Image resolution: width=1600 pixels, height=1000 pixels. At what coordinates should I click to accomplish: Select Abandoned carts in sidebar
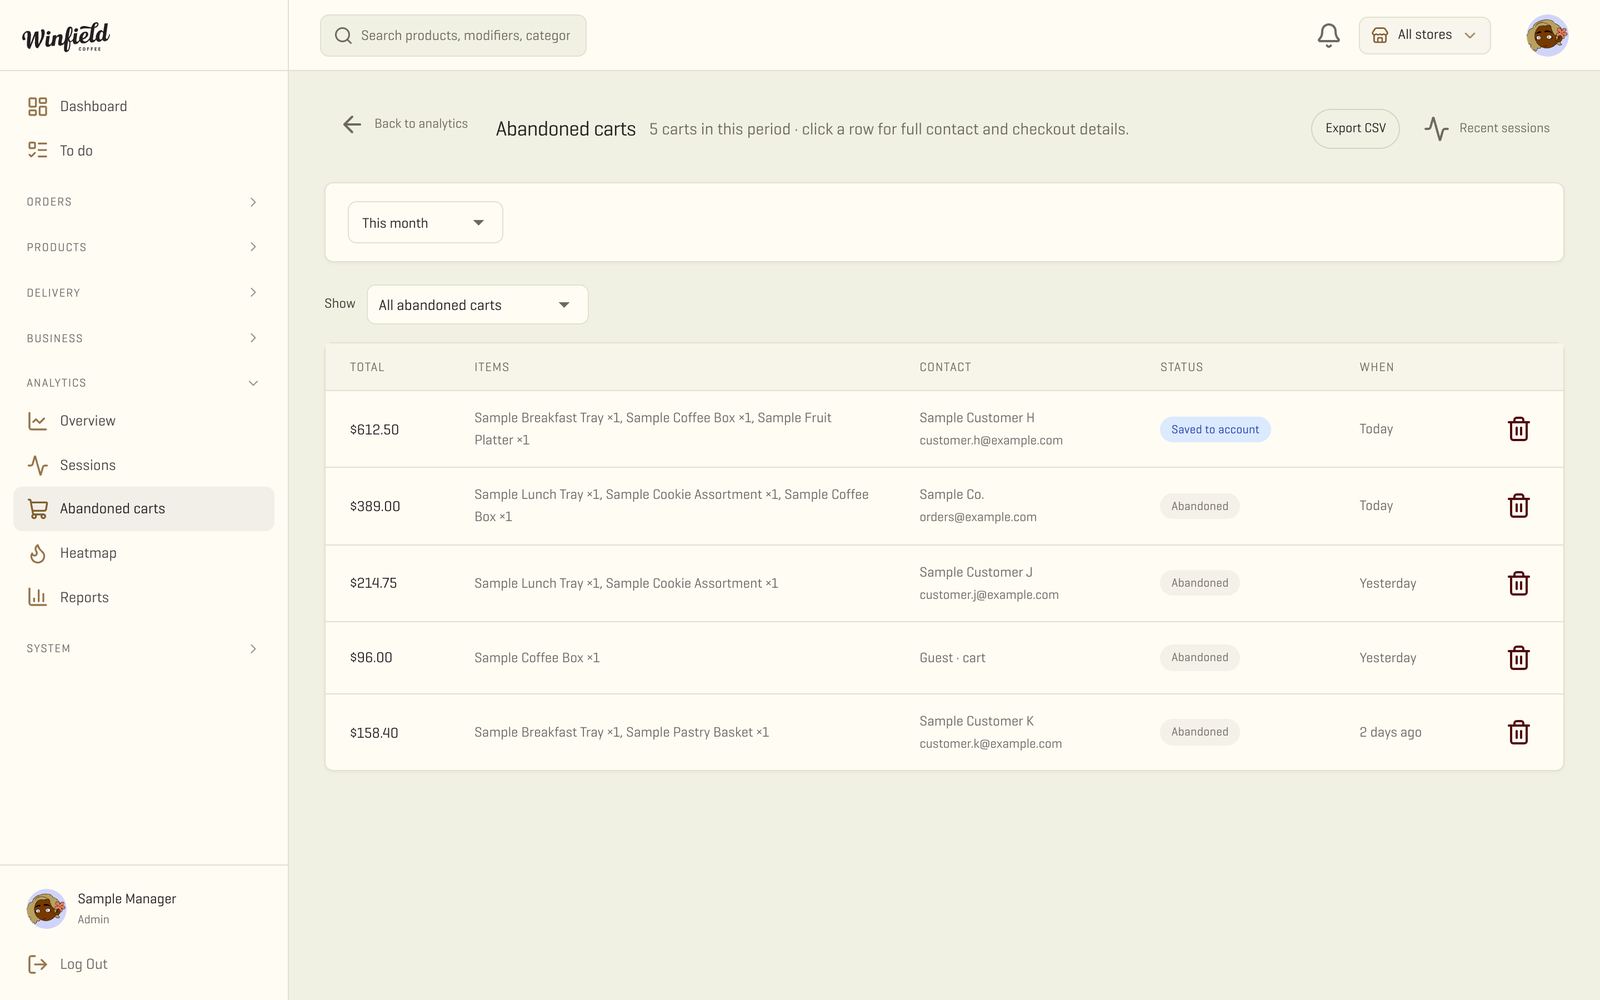tap(144, 509)
